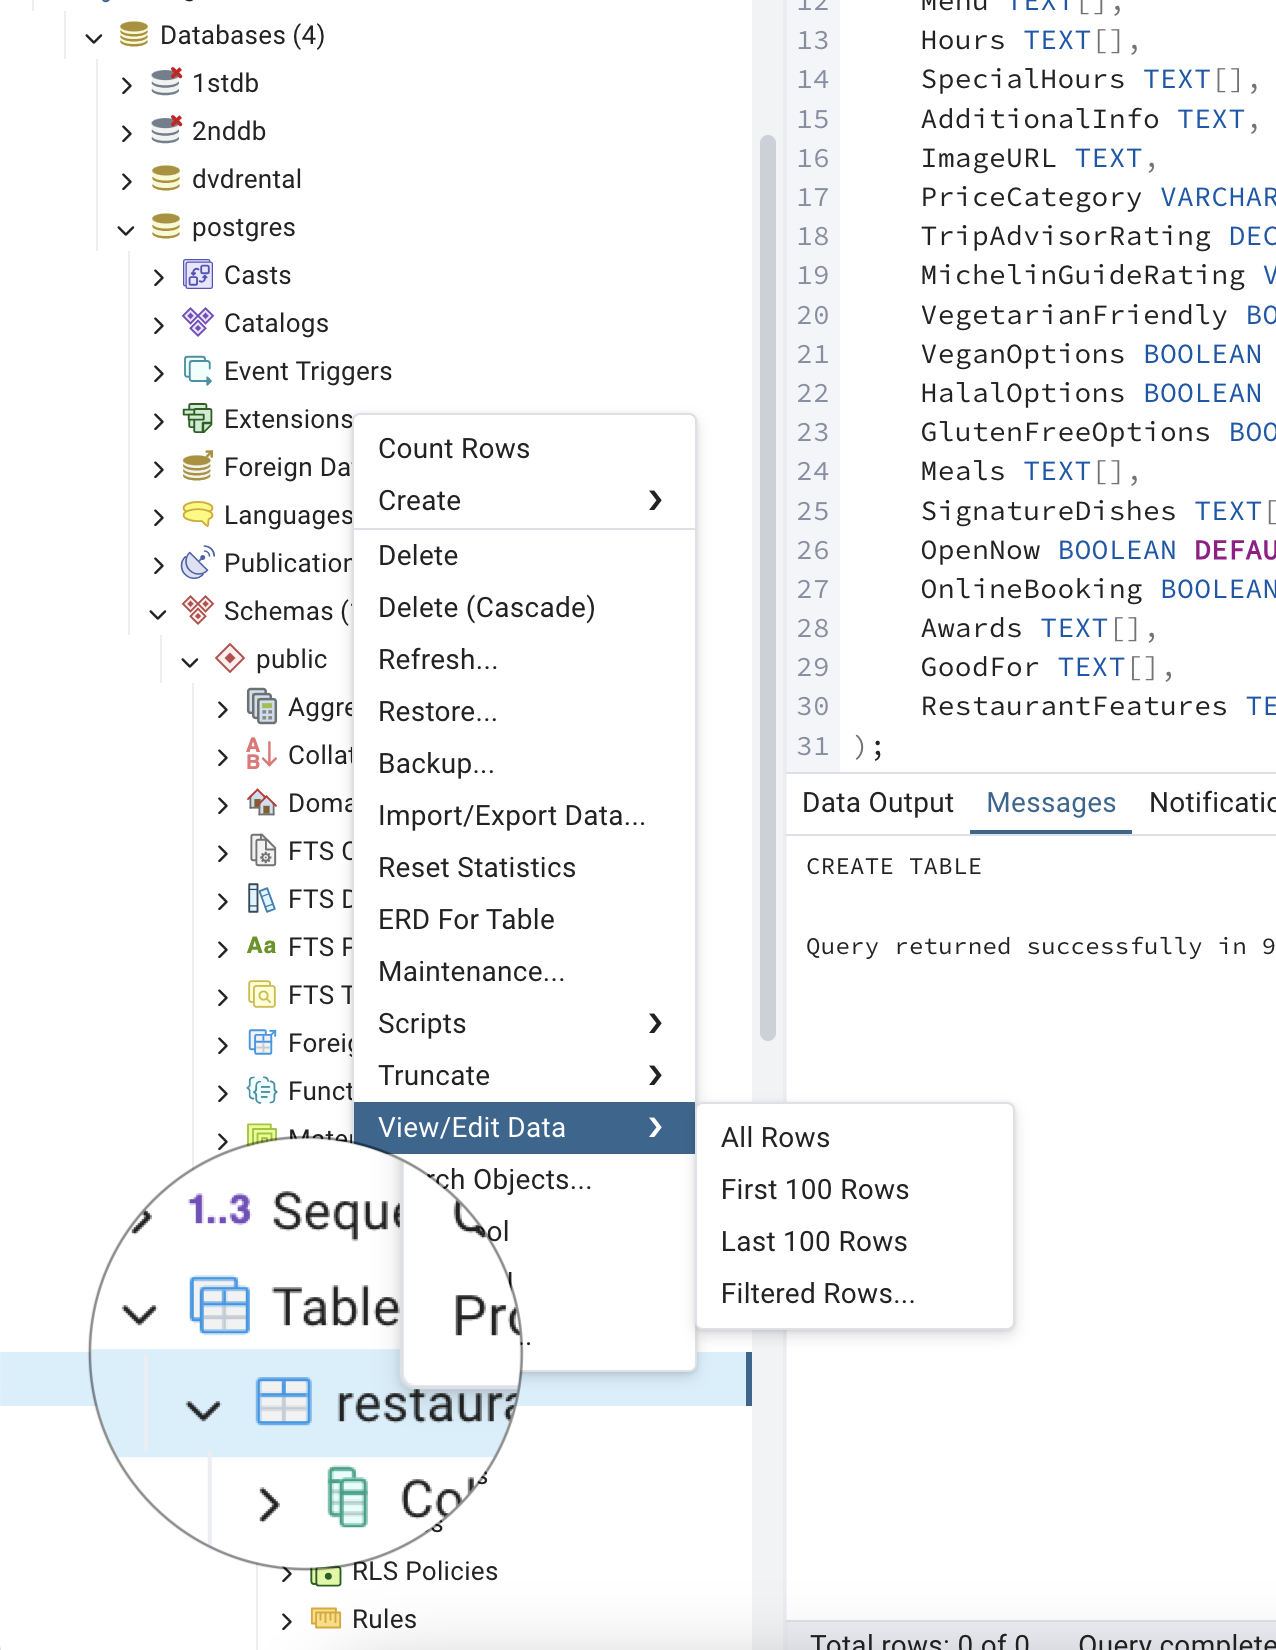This screenshot has width=1276, height=1650.
Task: Click the dvdrental database icon
Action: [166, 179]
